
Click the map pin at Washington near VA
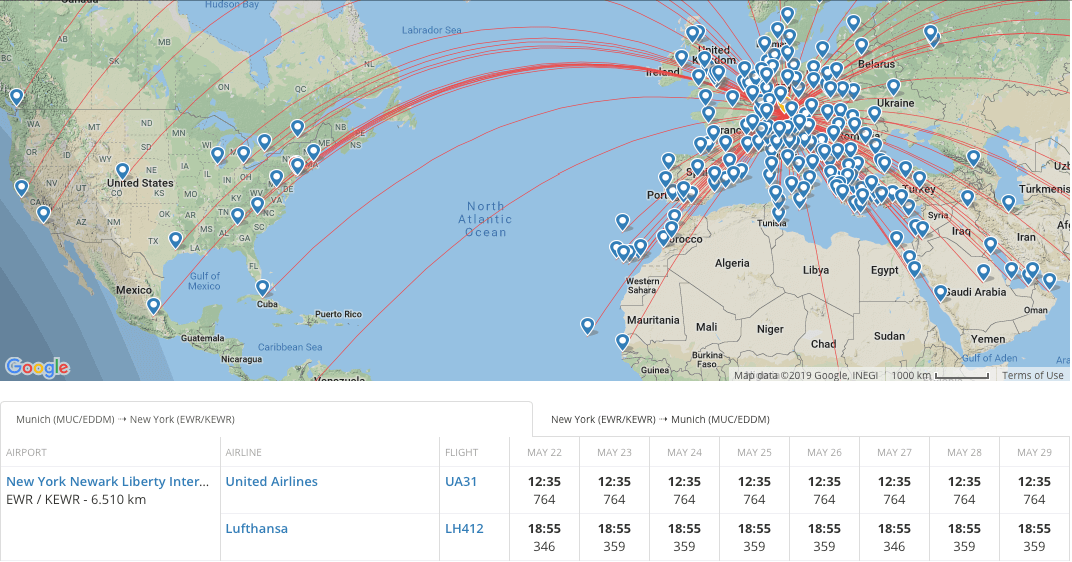276,178
